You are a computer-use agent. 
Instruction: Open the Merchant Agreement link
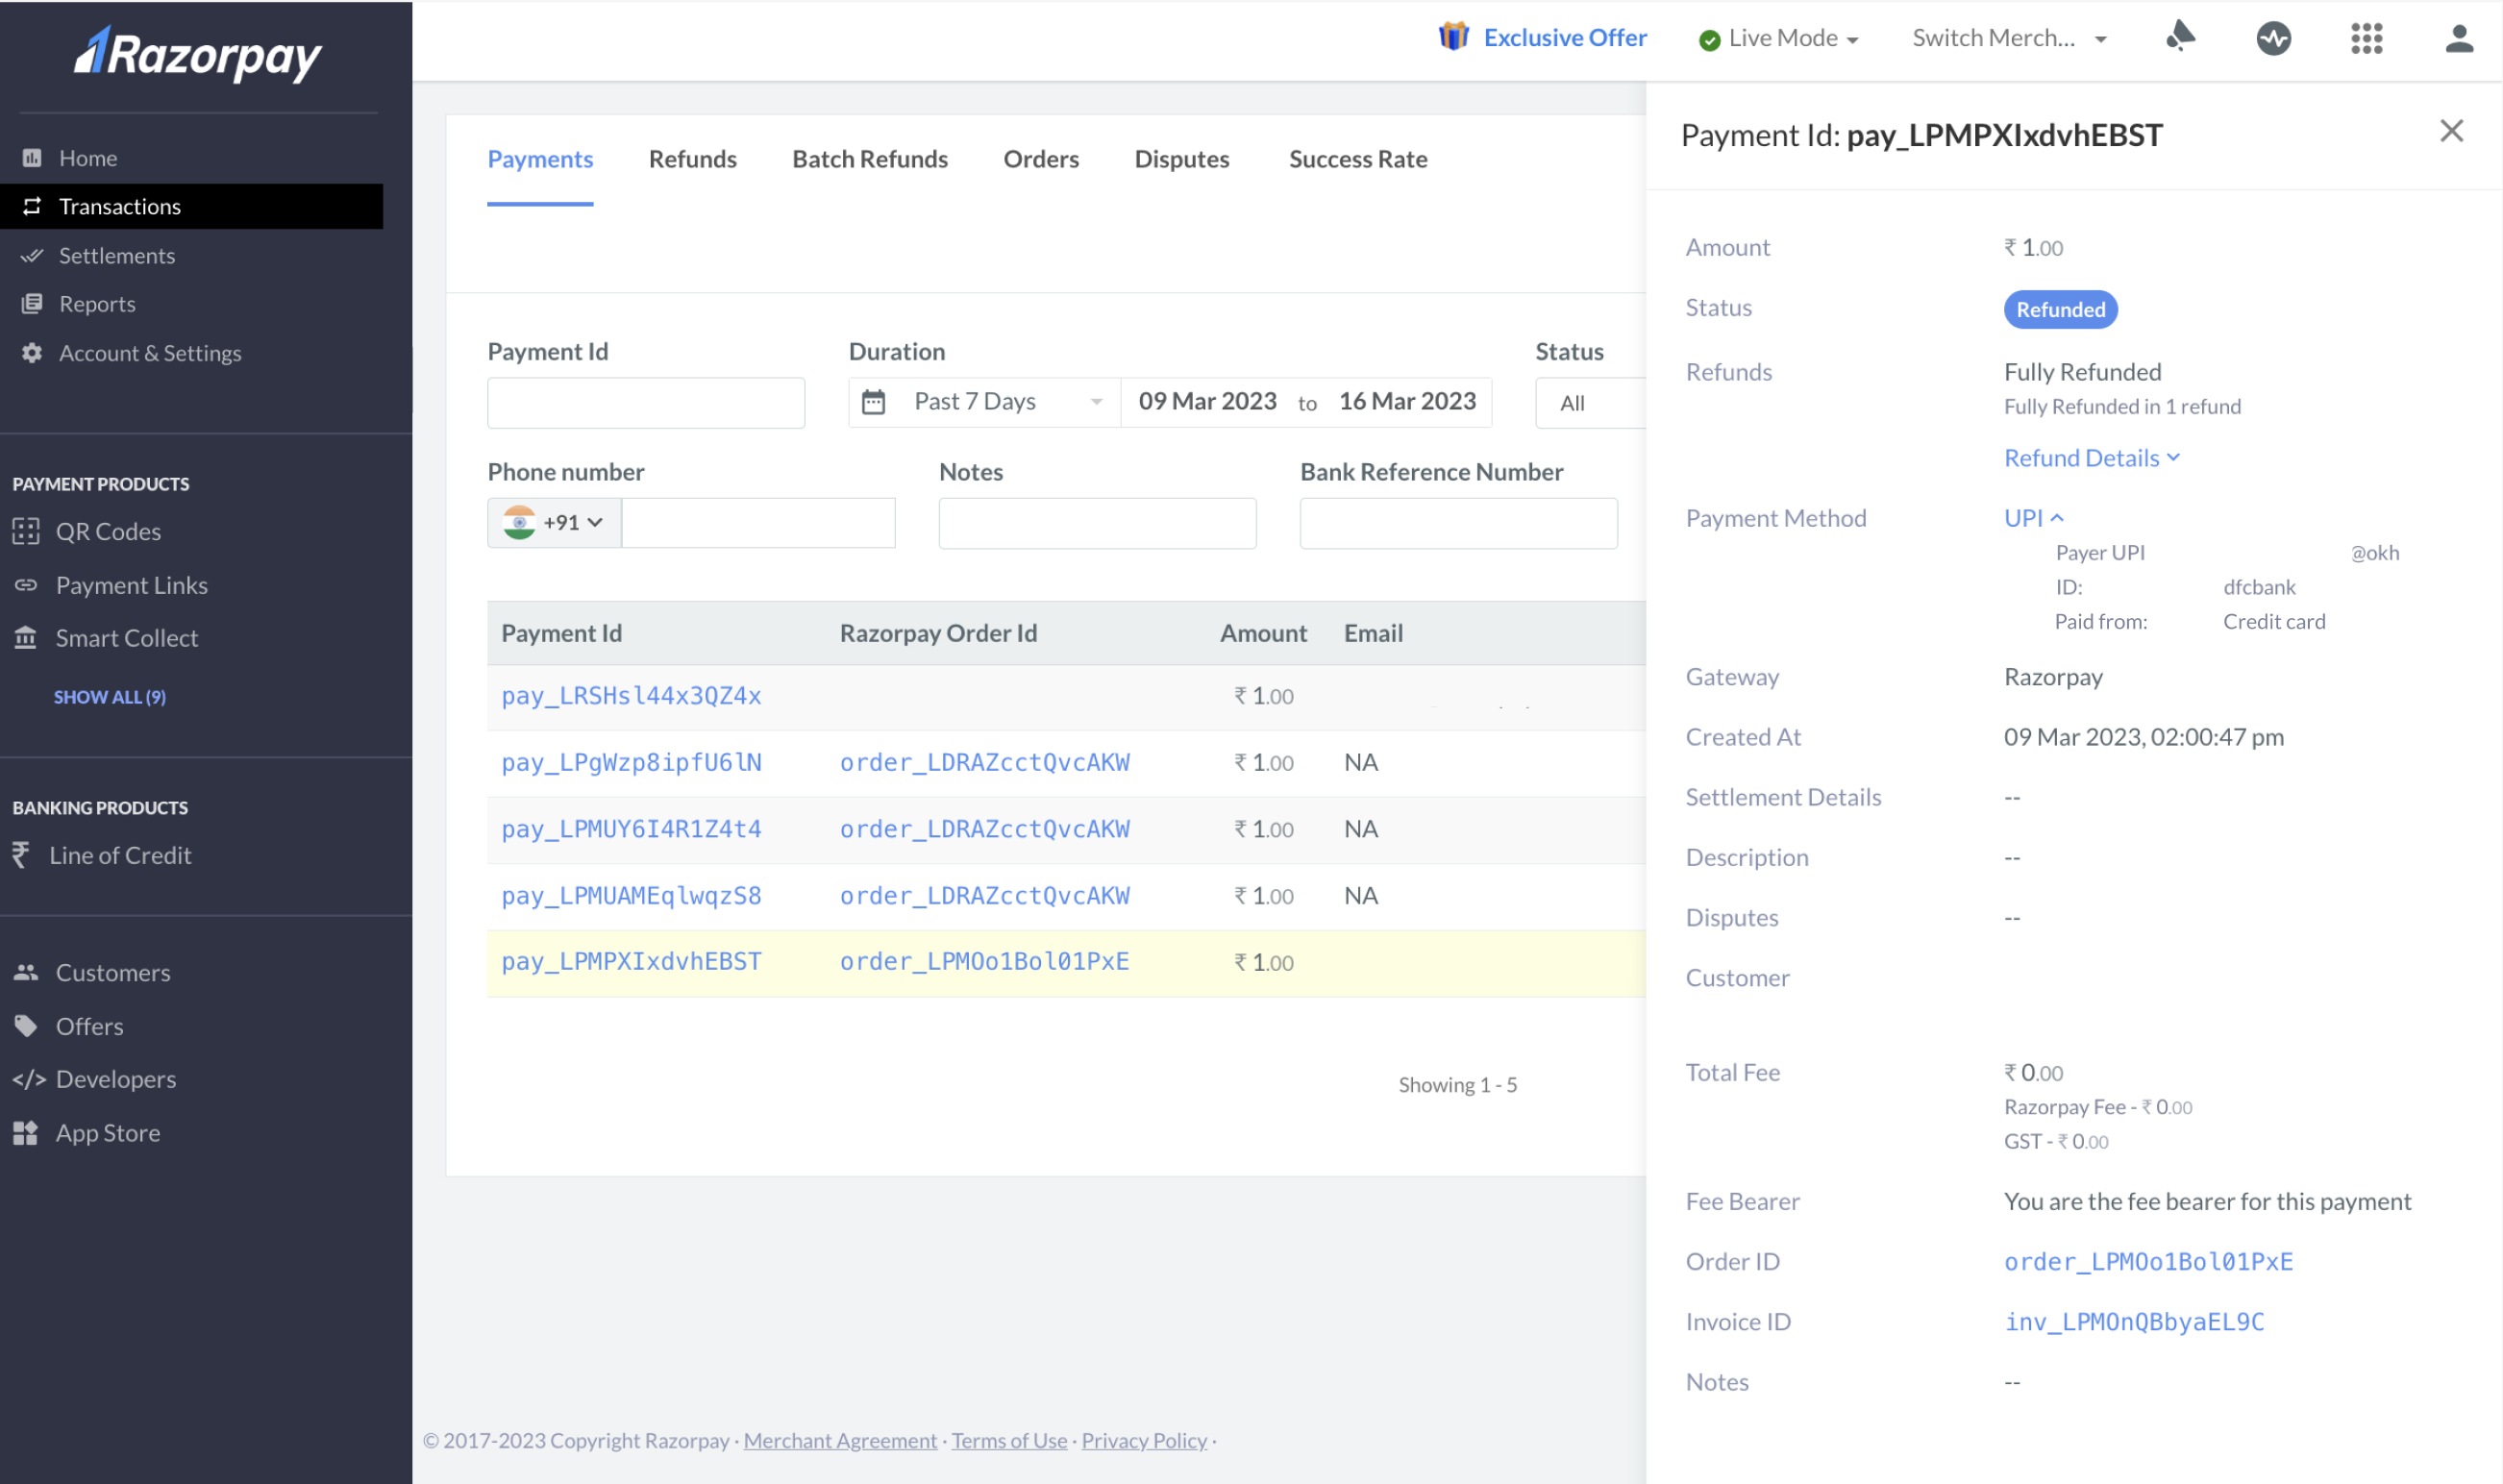840,1441
